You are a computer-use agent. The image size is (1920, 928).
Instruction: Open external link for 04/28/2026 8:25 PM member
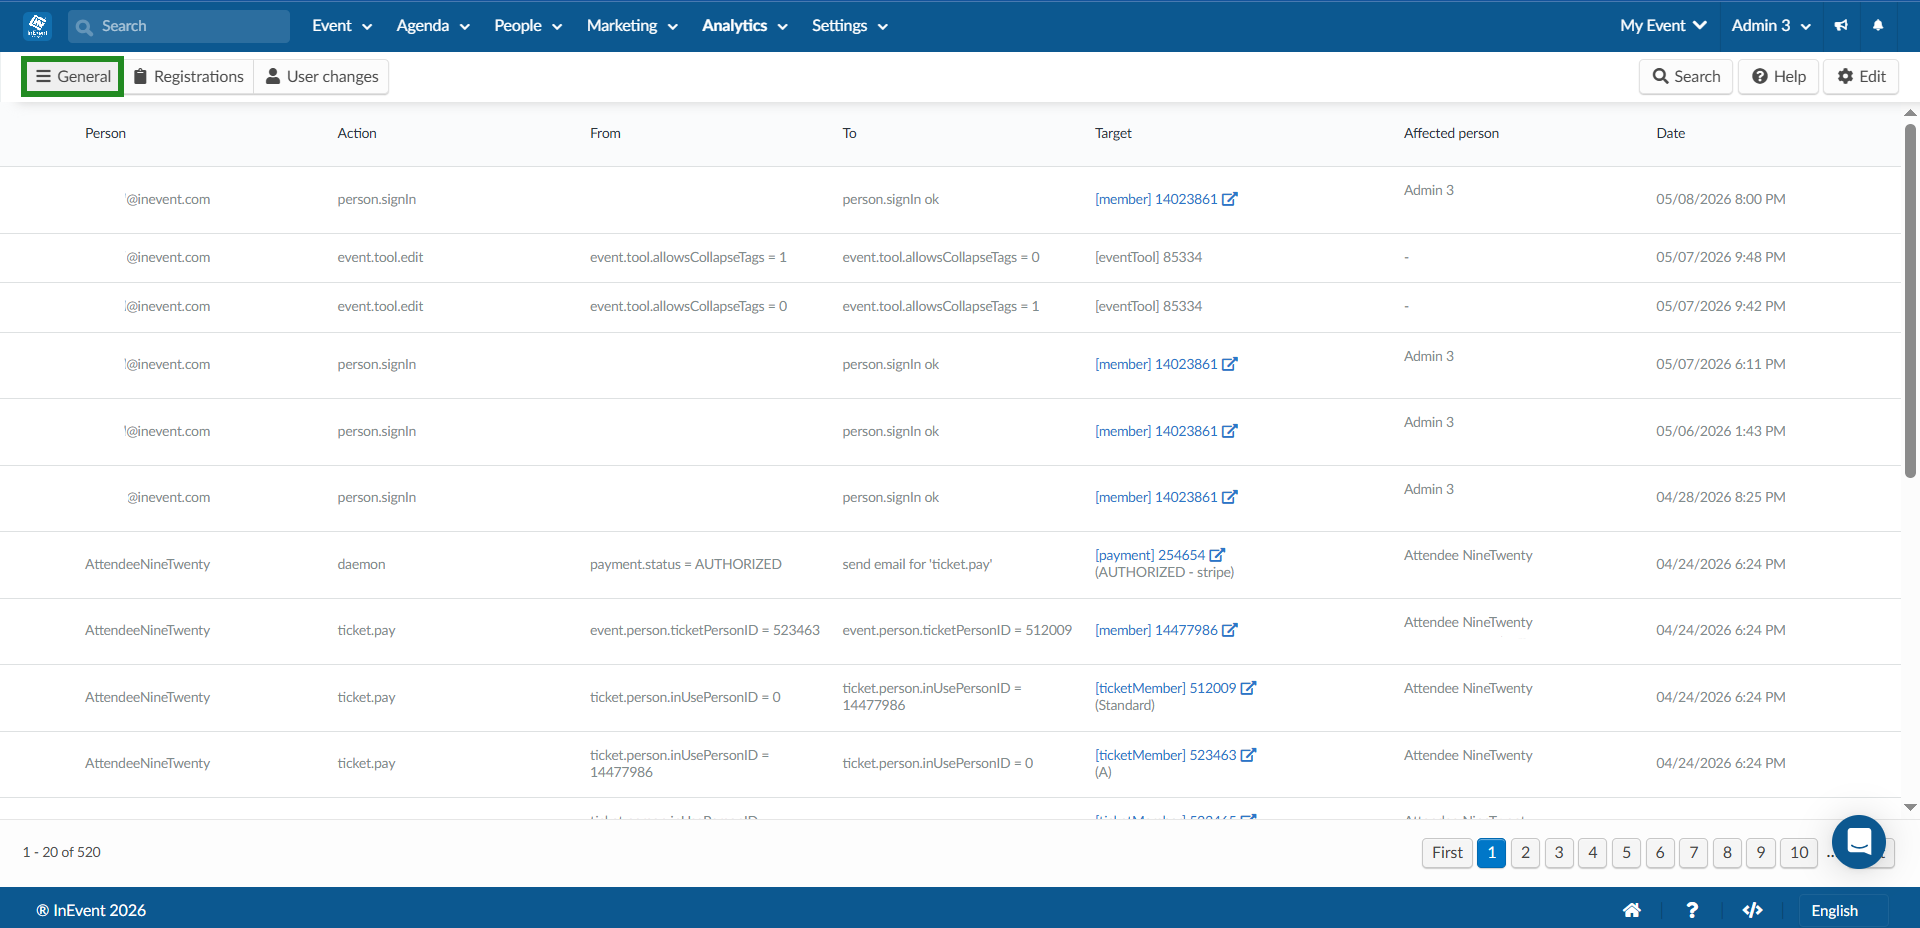[x=1230, y=497]
